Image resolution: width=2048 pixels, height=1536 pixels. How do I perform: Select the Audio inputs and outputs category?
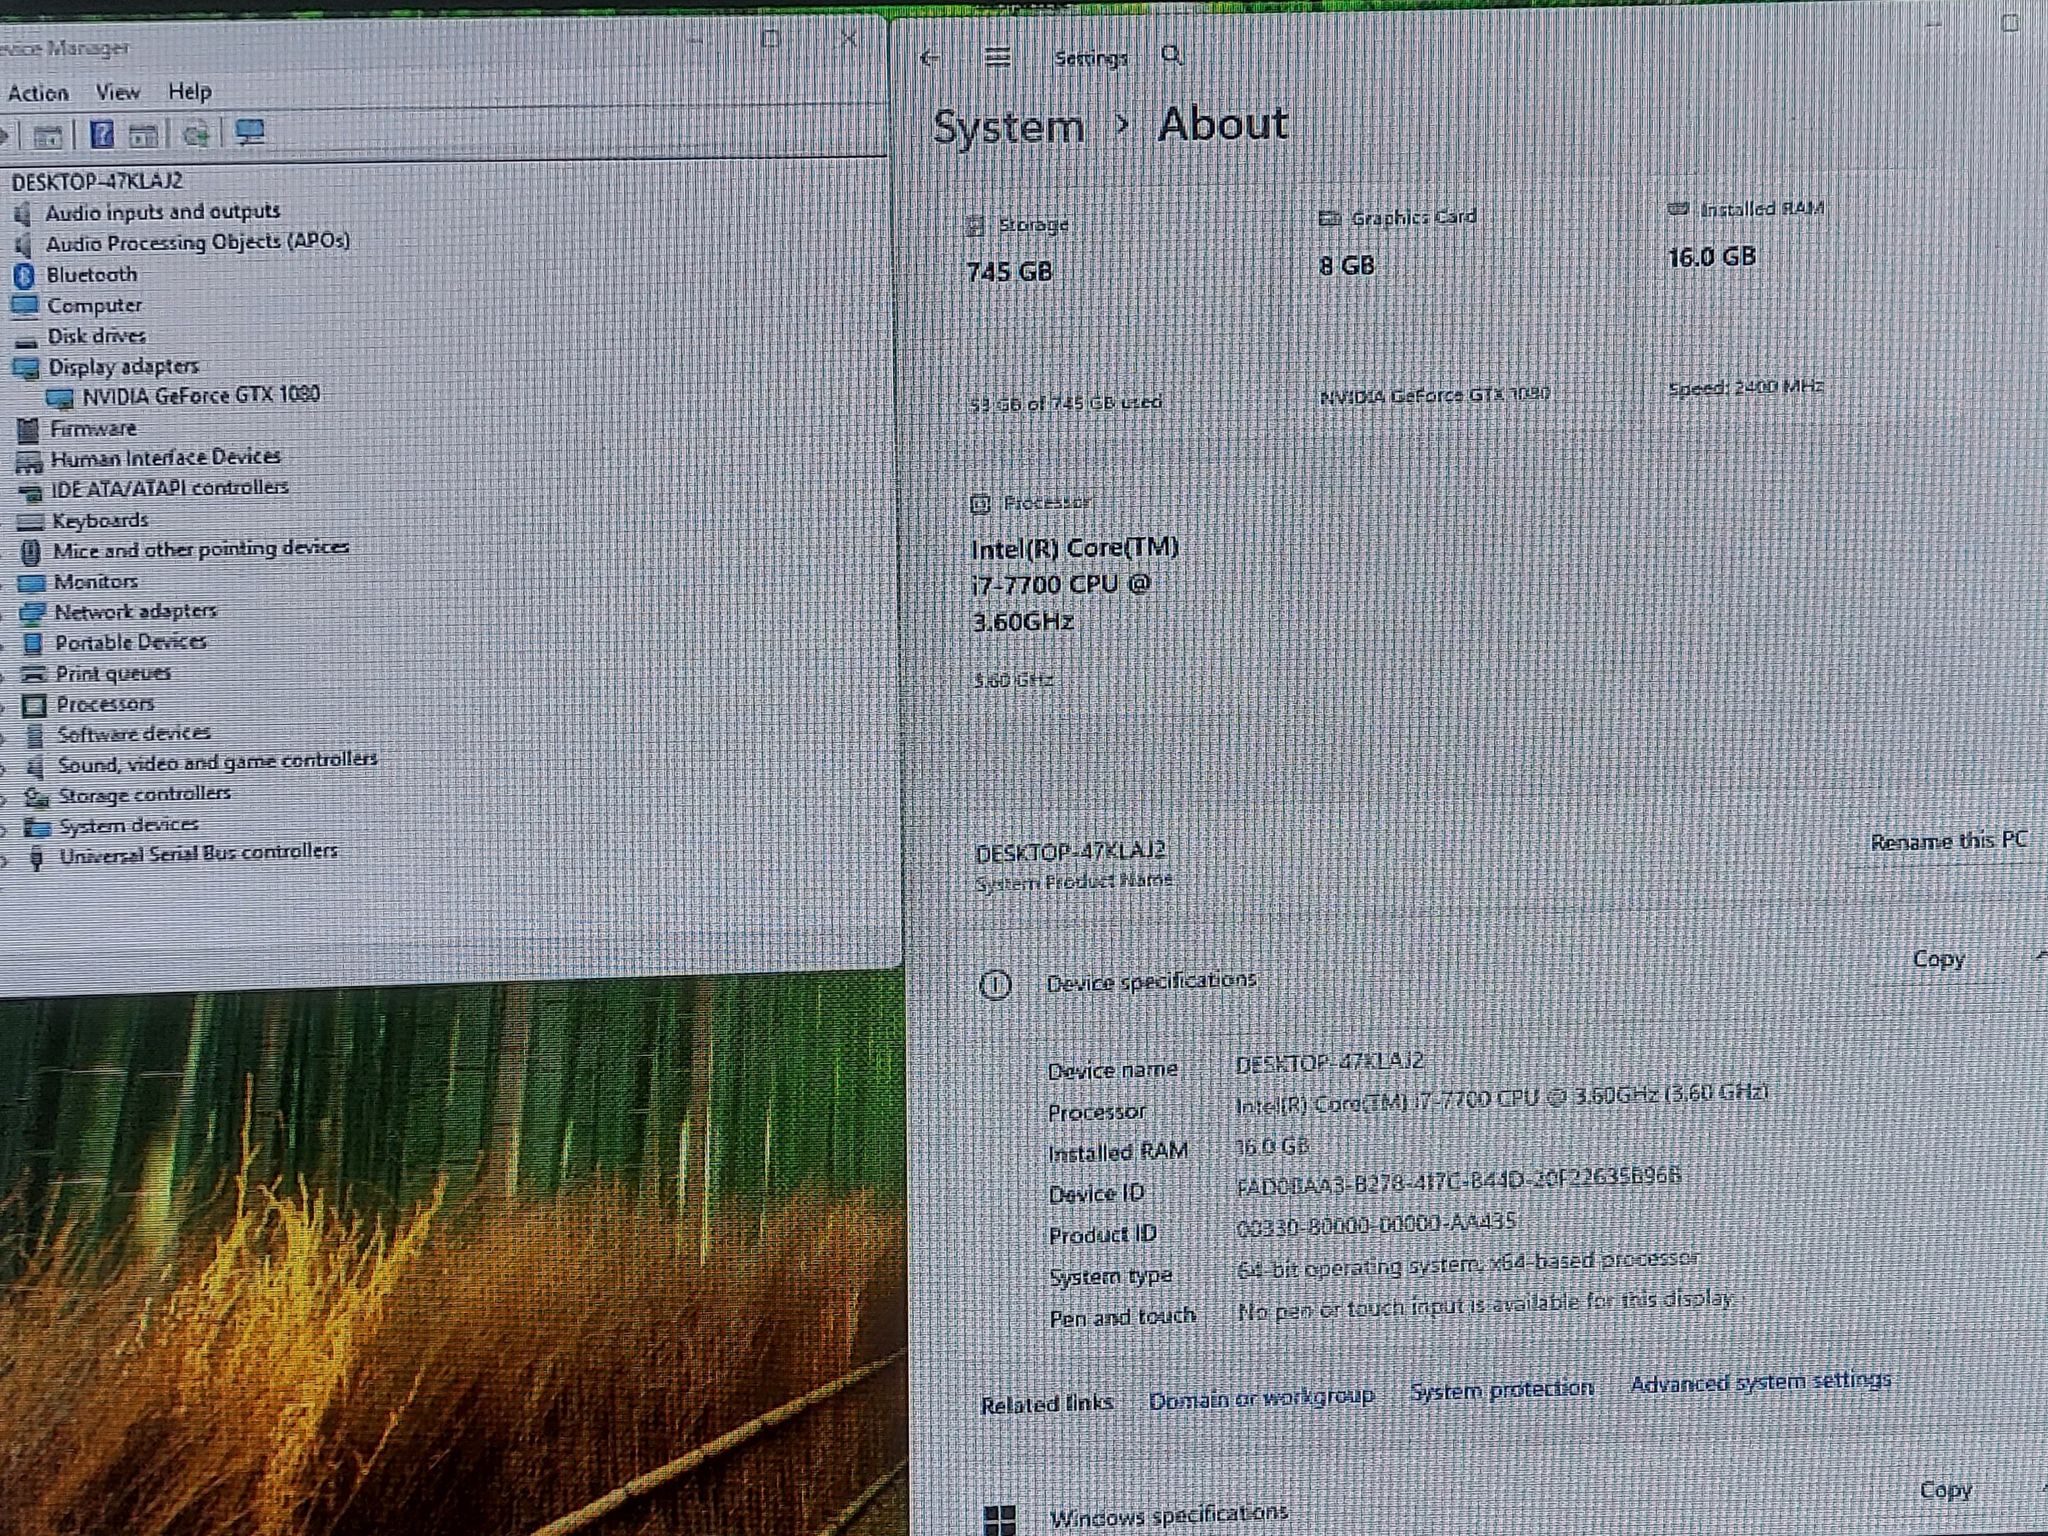[x=162, y=212]
